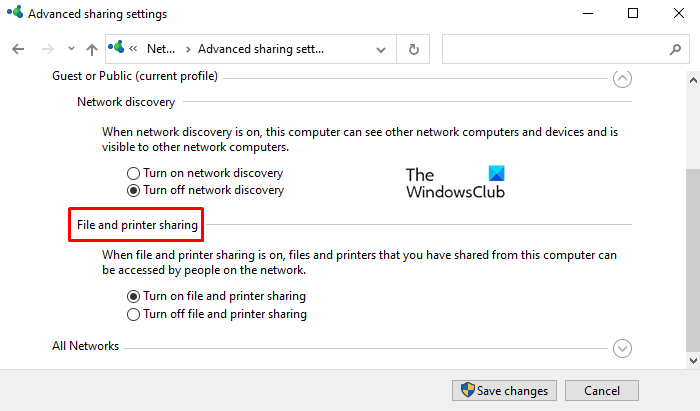700x411 pixels.
Task: Open the address bar history dropdown
Action: click(x=381, y=49)
